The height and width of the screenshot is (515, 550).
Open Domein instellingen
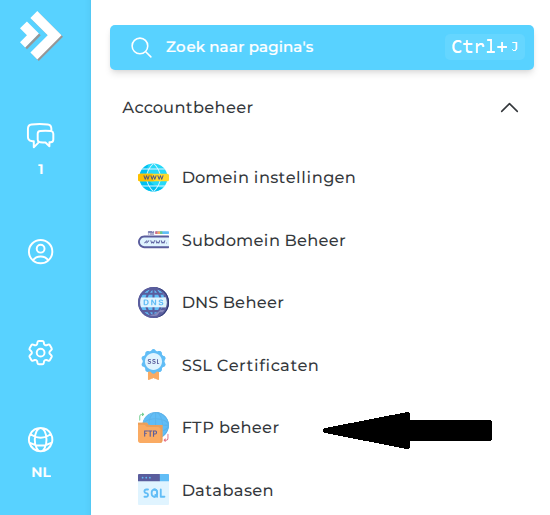(x=269, y=178)
